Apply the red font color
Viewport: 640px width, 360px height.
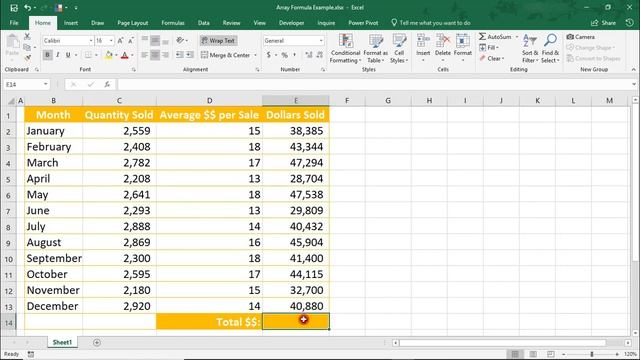[125, 55]
